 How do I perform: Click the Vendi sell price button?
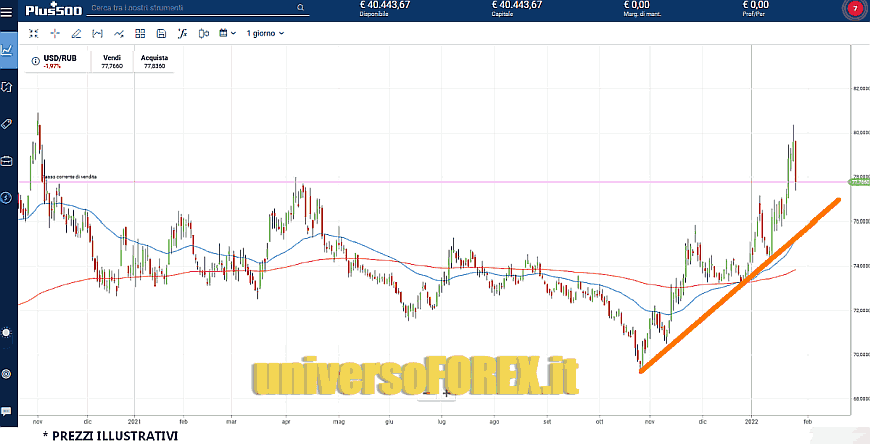tap(112, 62)
